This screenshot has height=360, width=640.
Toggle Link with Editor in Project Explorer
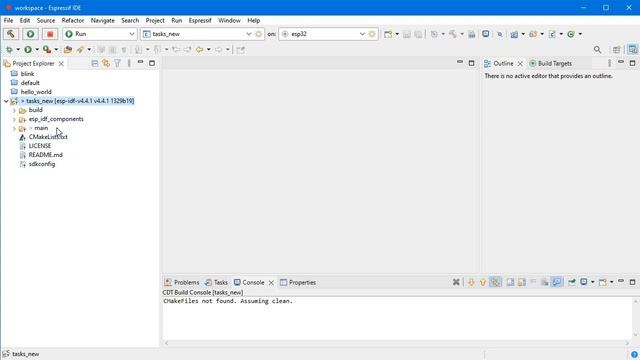click(106, 63)
